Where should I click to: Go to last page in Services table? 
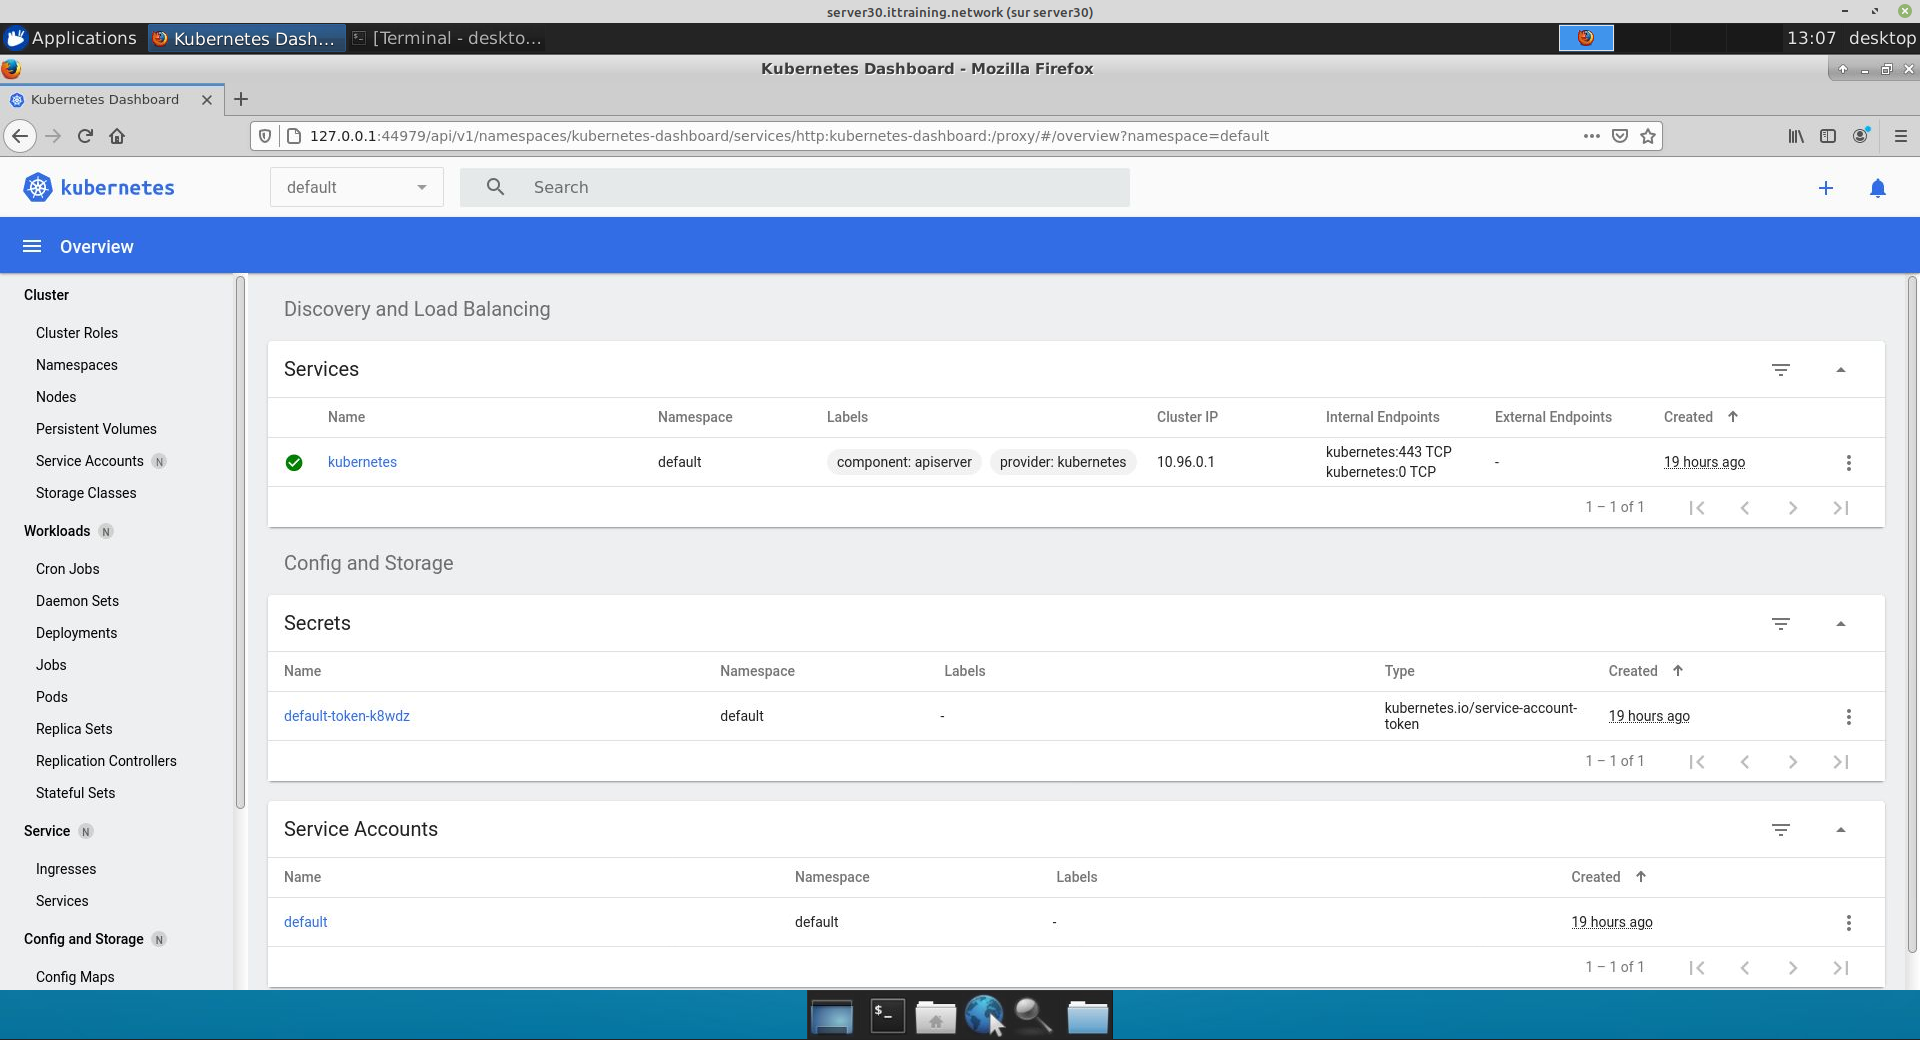pyautogui.click(x=1840, y=508)
